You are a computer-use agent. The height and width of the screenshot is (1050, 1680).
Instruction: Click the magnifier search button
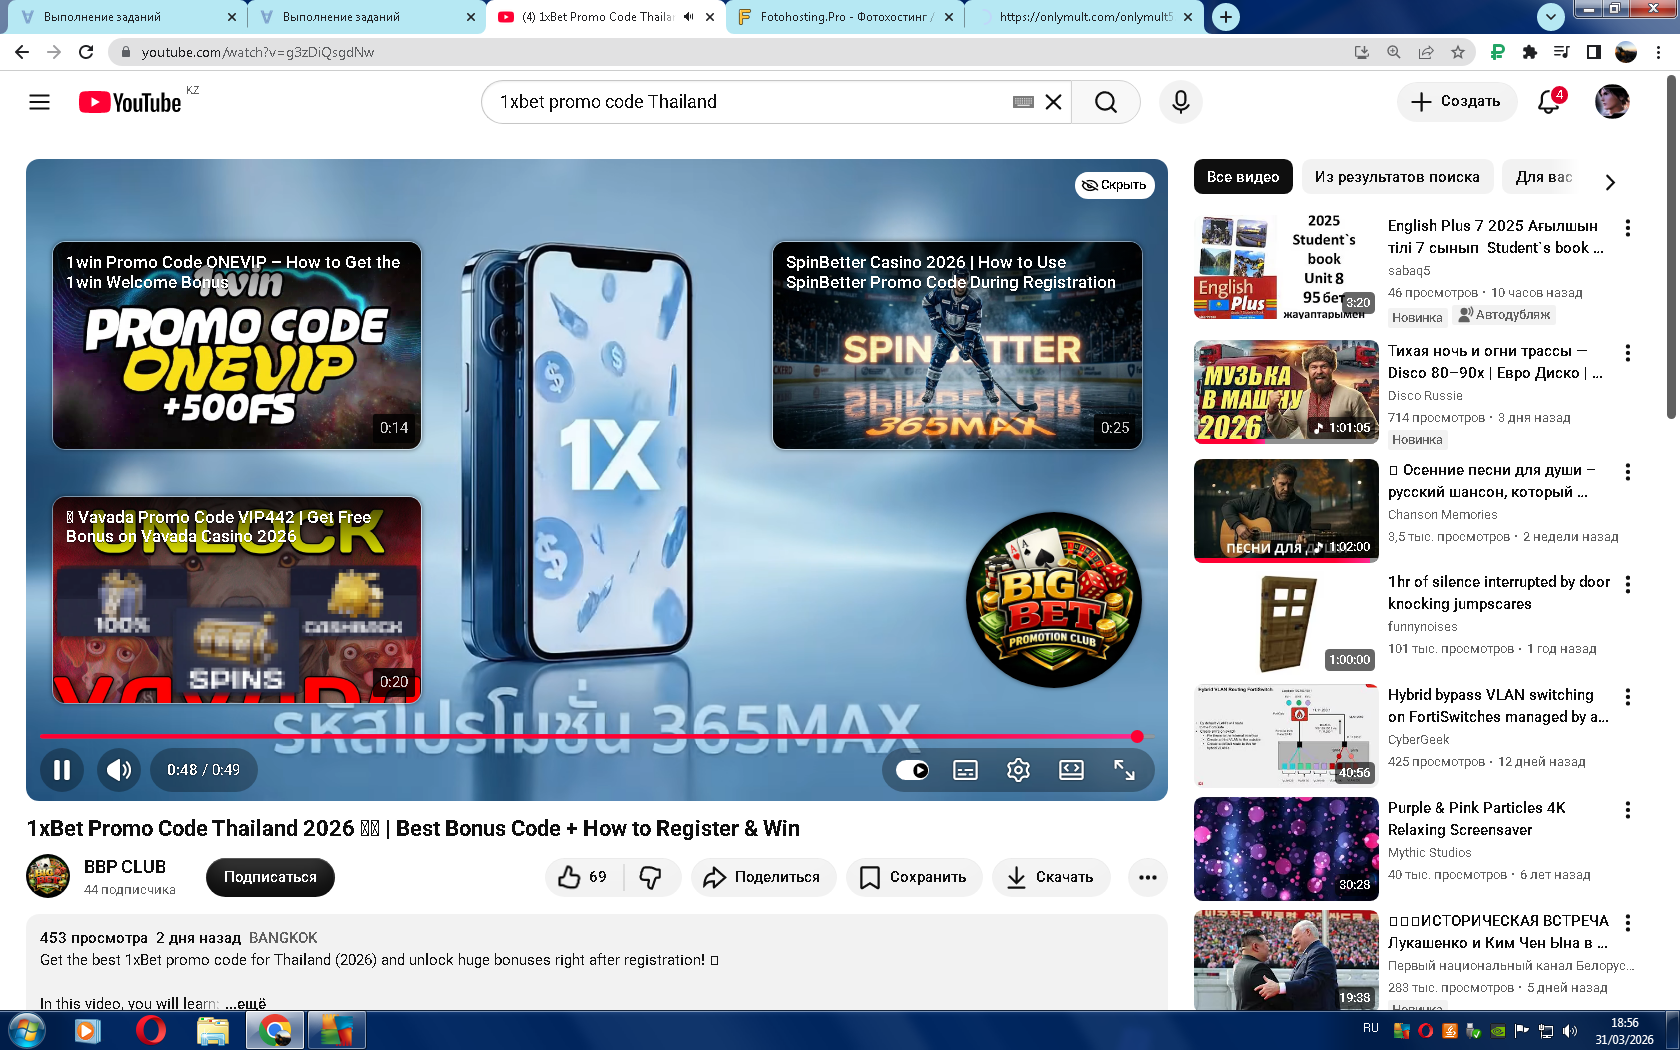tap(1105, 102)
